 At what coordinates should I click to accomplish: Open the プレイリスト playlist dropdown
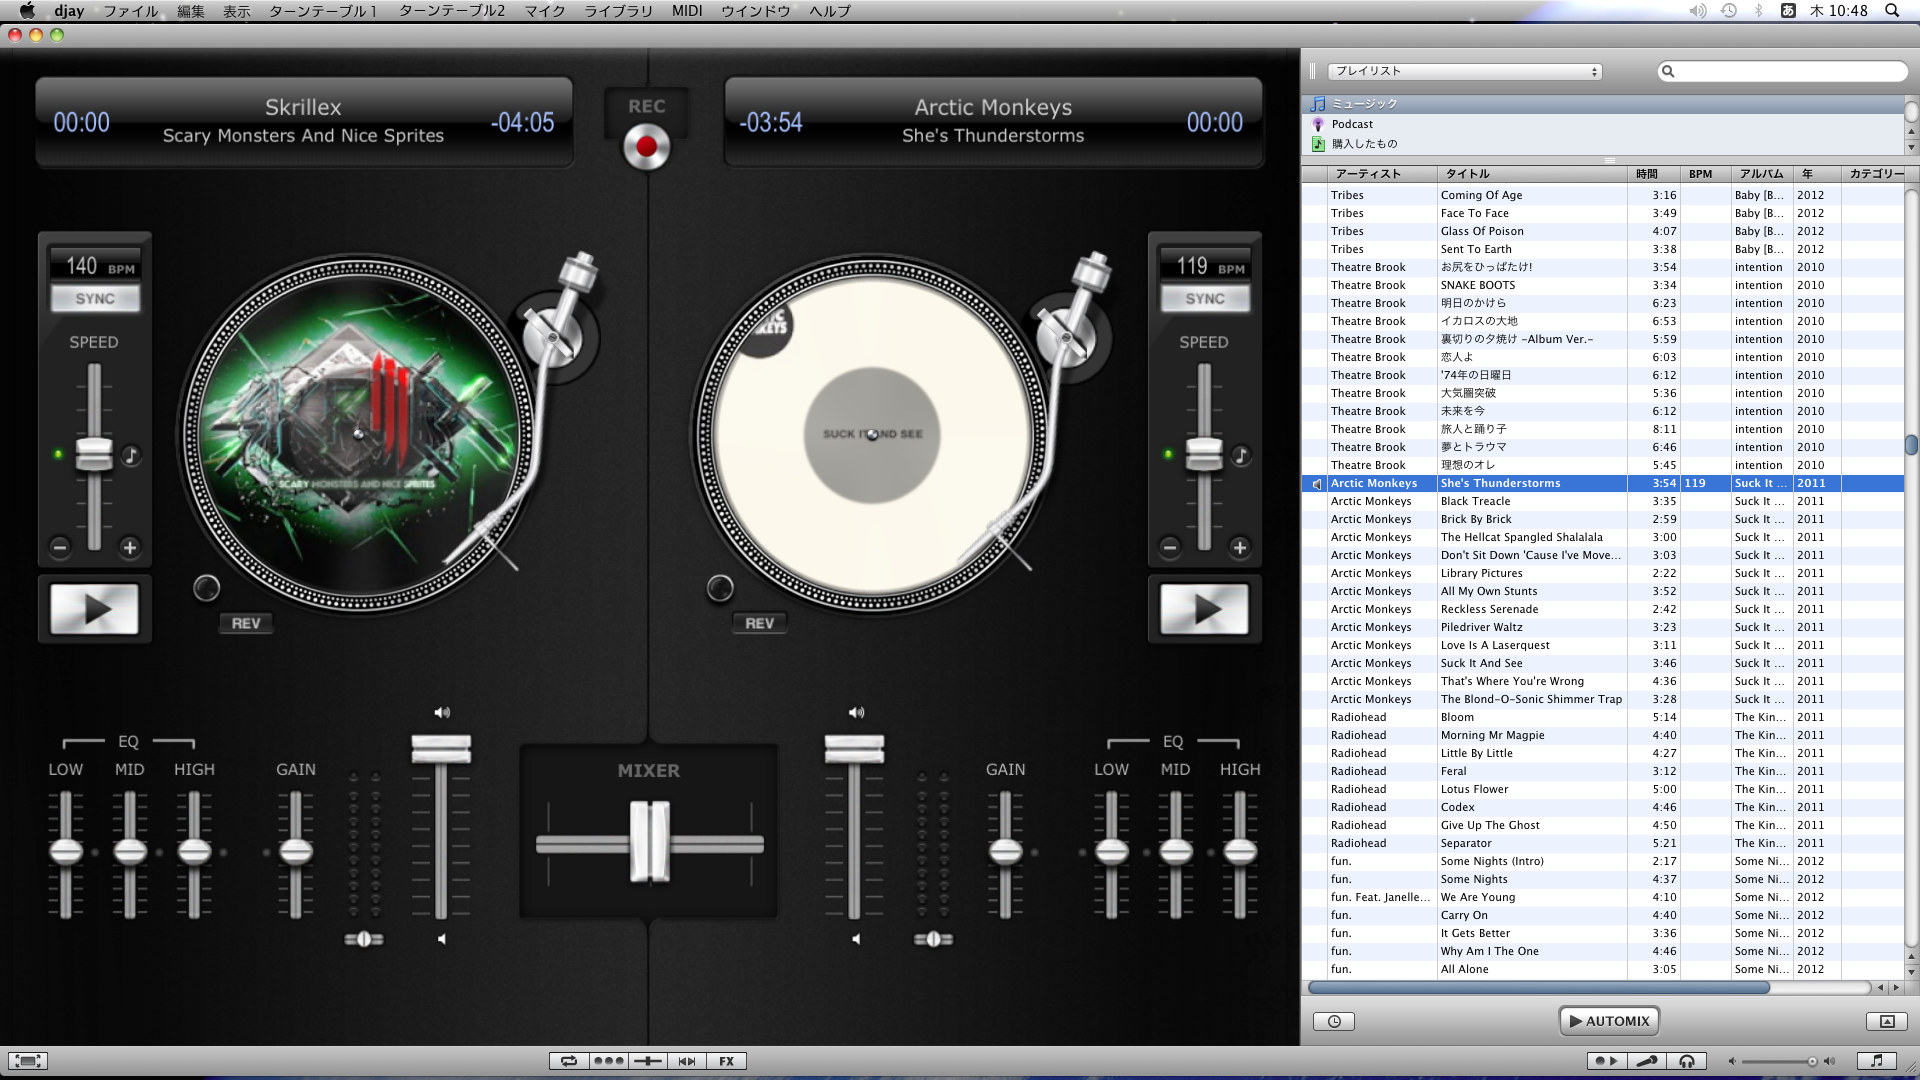(1464, 71)
